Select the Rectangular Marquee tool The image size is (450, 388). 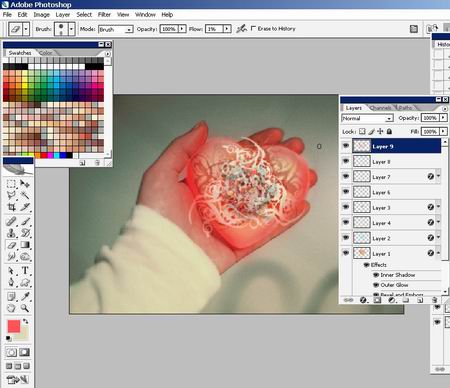(x=11, y=184)
